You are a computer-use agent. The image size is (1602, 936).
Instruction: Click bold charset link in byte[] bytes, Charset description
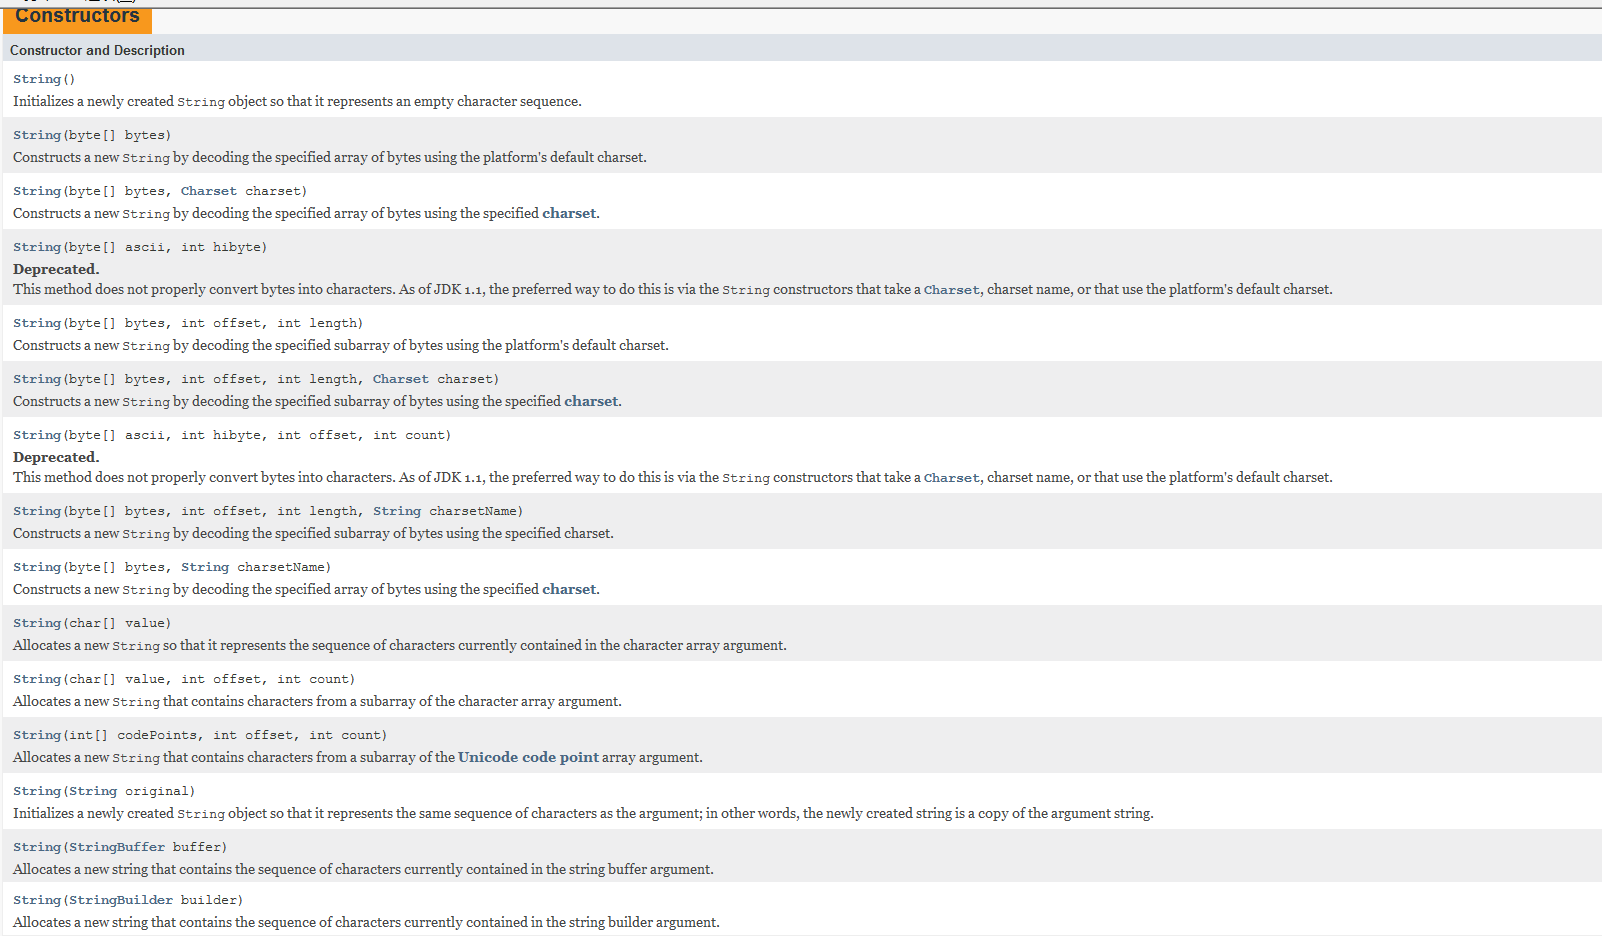coord(569,213)
